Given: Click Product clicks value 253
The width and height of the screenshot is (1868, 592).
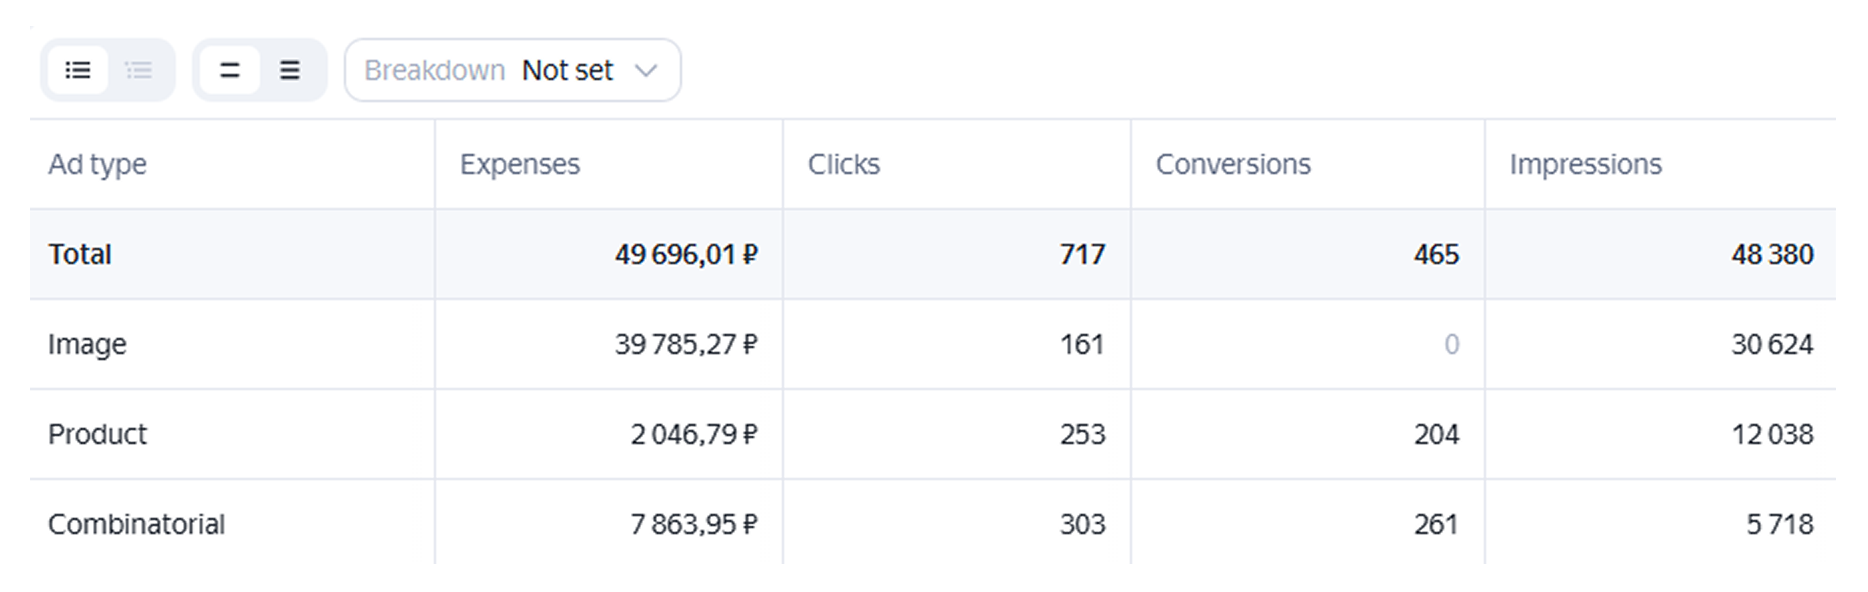Looking at the screenshot, I should [1083, 434].
